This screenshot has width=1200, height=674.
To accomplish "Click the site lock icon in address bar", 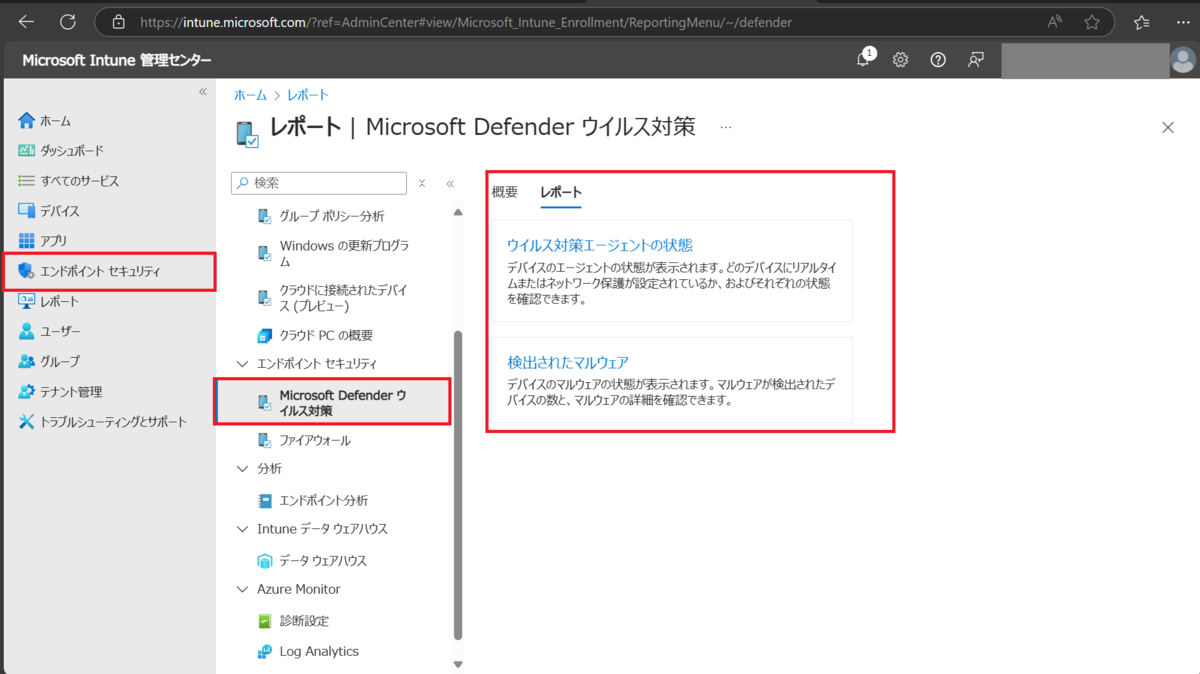I will pyautogui.click(x=119, y=21).
